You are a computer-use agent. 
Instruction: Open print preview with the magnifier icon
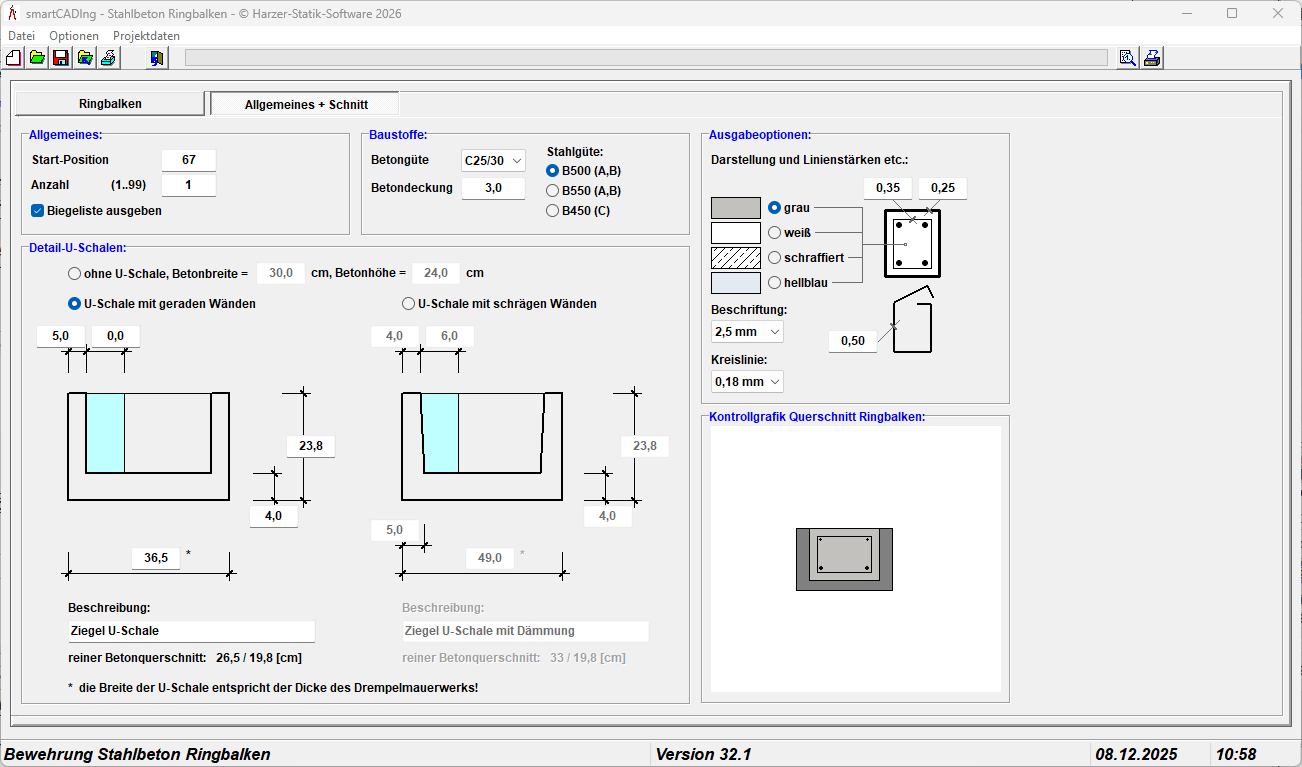click(1128, 58)
